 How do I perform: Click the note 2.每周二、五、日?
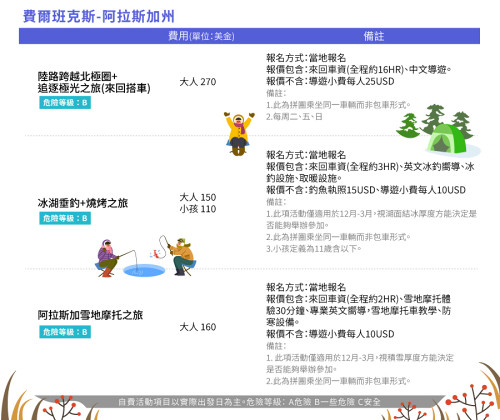tap(294, 117)
